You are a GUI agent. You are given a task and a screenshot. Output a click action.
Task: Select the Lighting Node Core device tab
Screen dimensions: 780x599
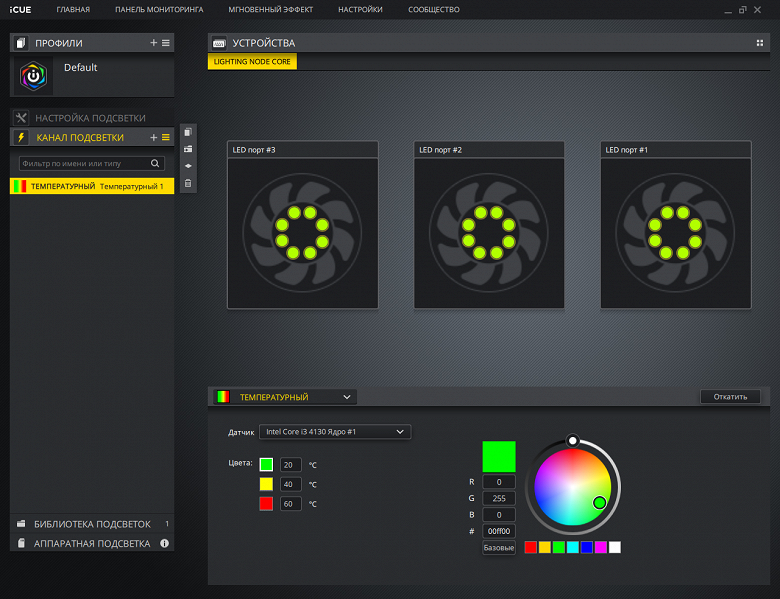click(x=252, y=62)
